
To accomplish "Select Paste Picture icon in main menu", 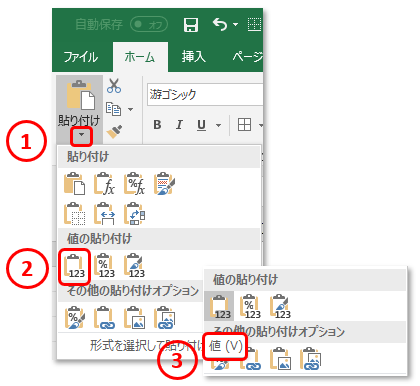I will click(134, 318).
